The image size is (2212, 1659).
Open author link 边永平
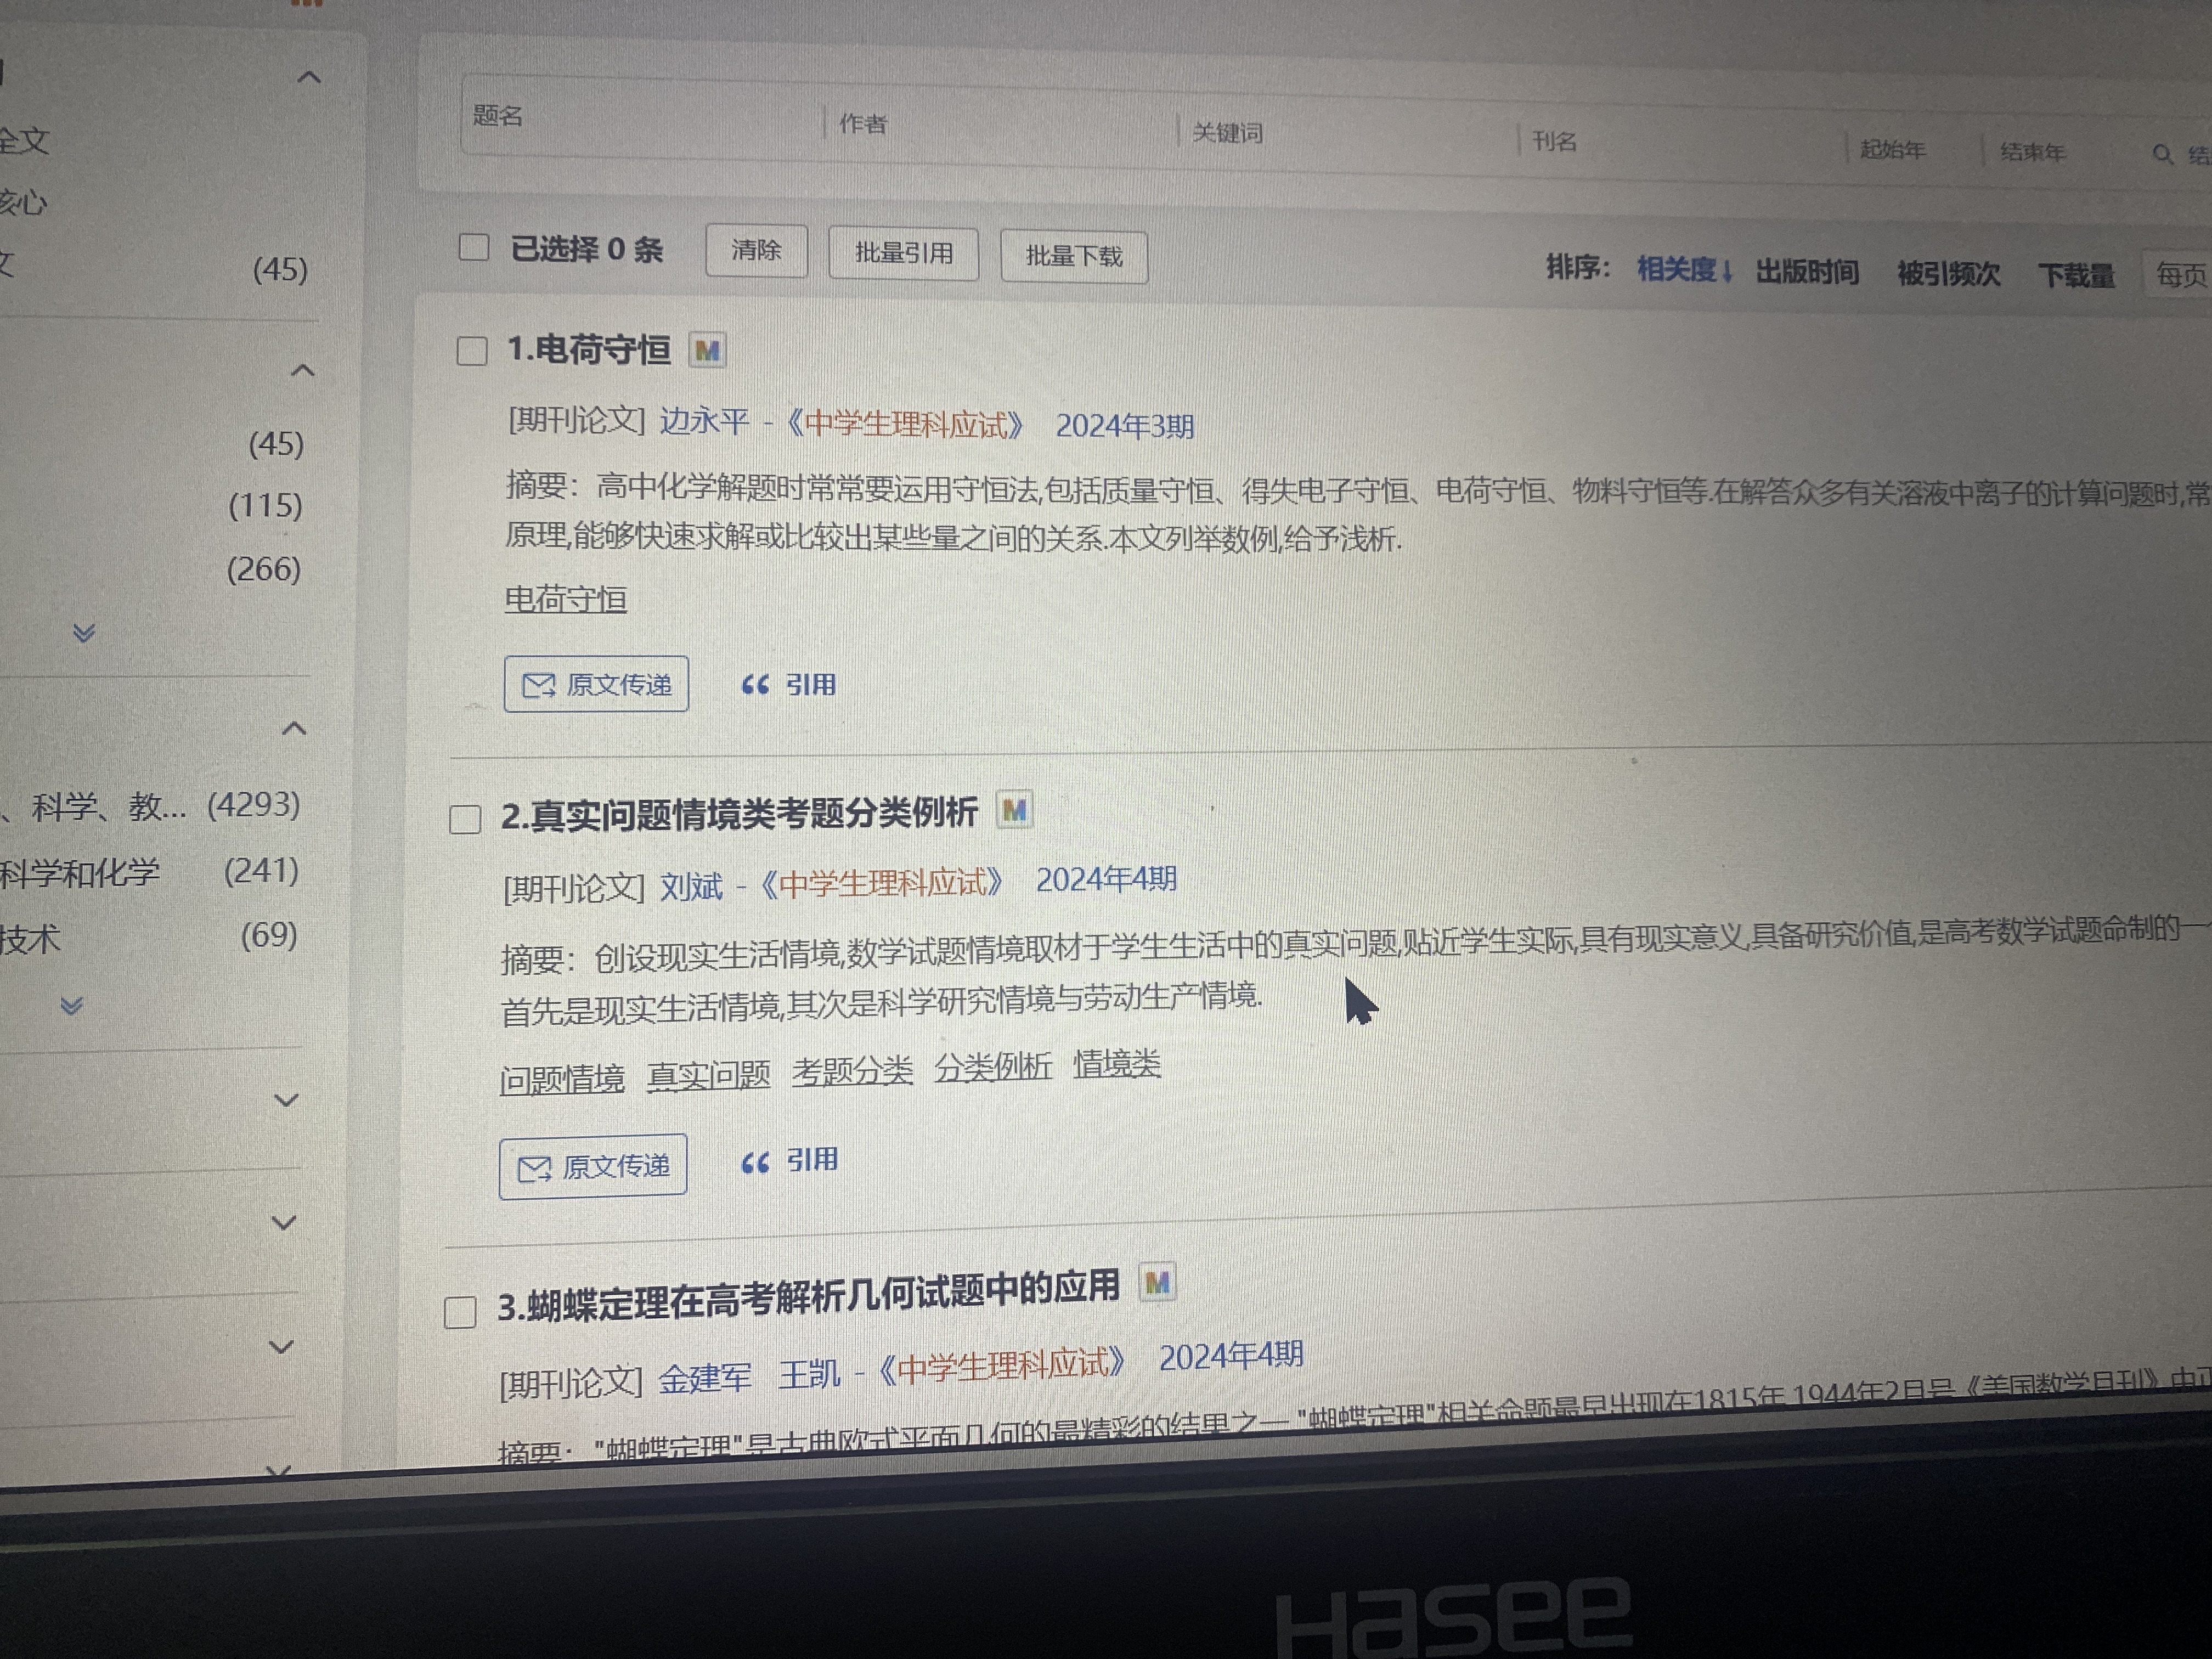click(x=704, y=421)
